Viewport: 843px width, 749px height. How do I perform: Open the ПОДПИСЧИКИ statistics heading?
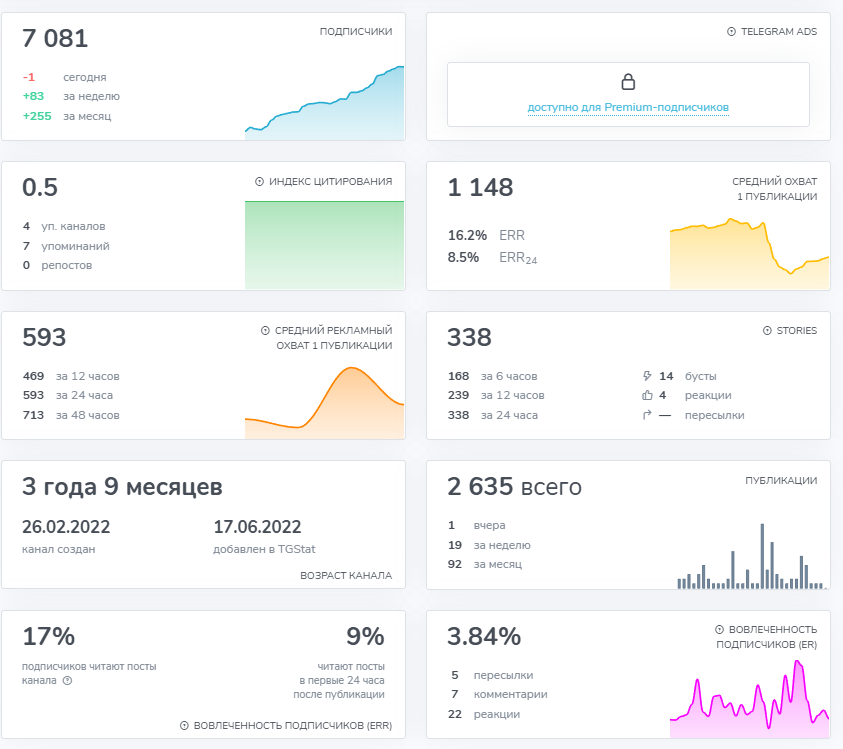click(x=355, y=32)
